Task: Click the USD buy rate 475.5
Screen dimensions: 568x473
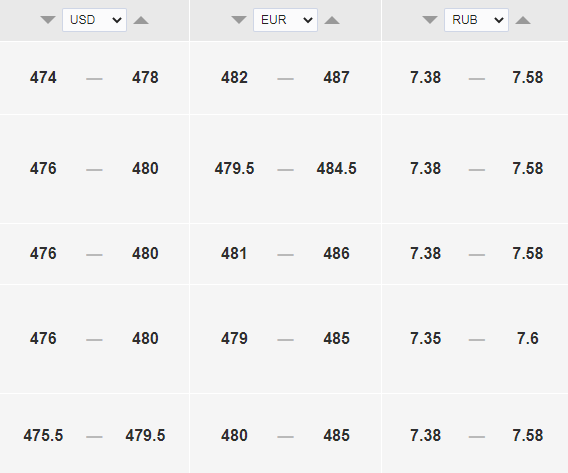Action: [43, 435]
